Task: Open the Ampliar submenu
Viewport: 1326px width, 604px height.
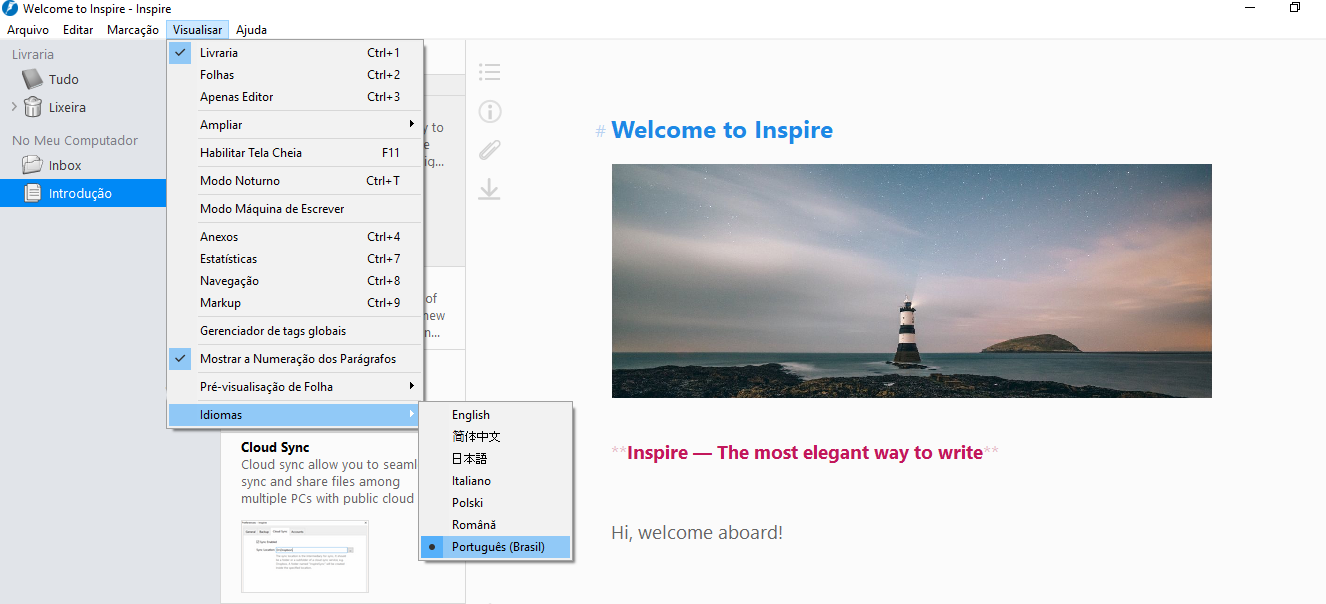Action: 295,125
